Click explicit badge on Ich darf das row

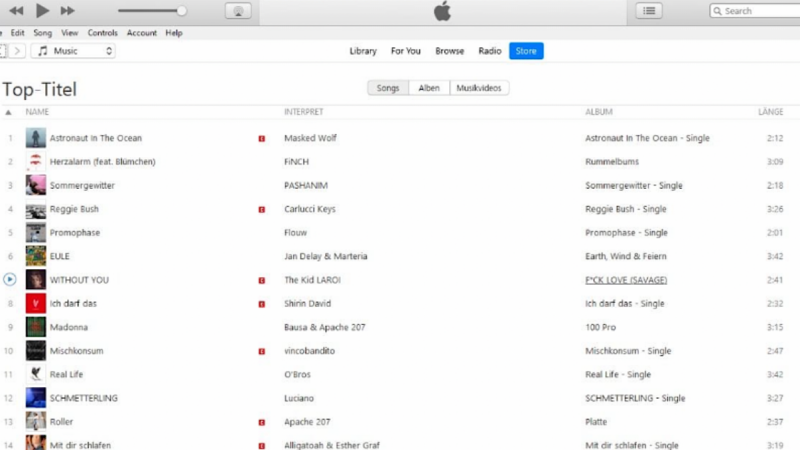coord(262,304)
